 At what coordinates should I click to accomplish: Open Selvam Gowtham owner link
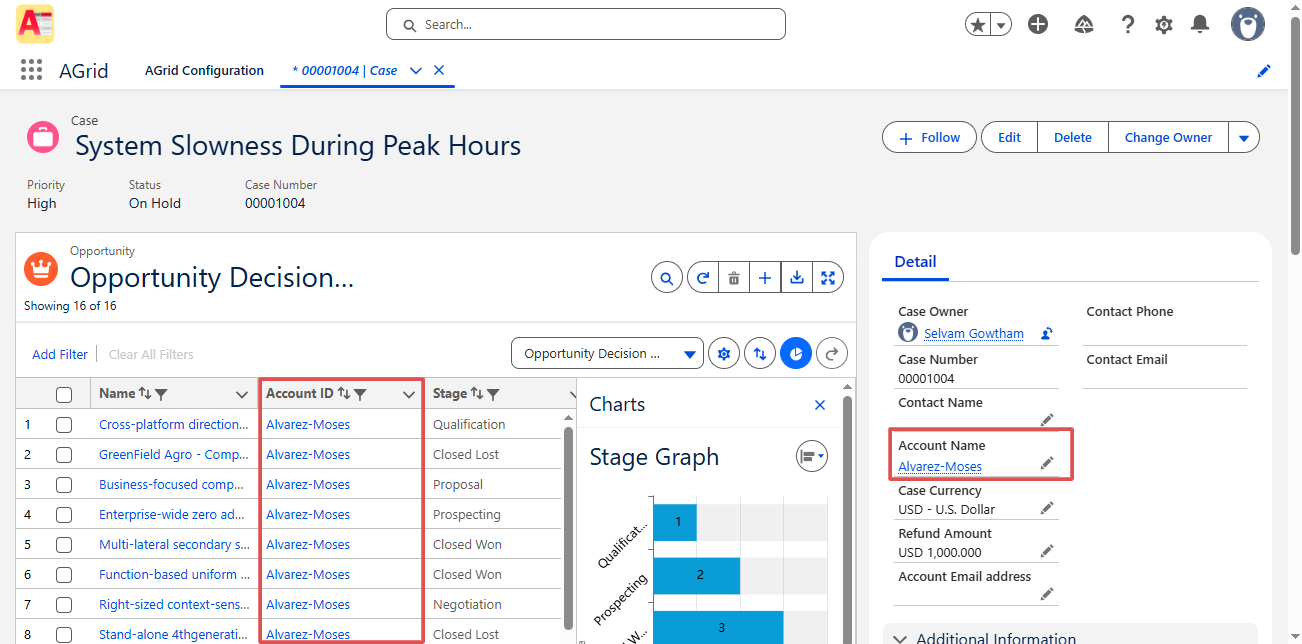(x=974, y=334)
